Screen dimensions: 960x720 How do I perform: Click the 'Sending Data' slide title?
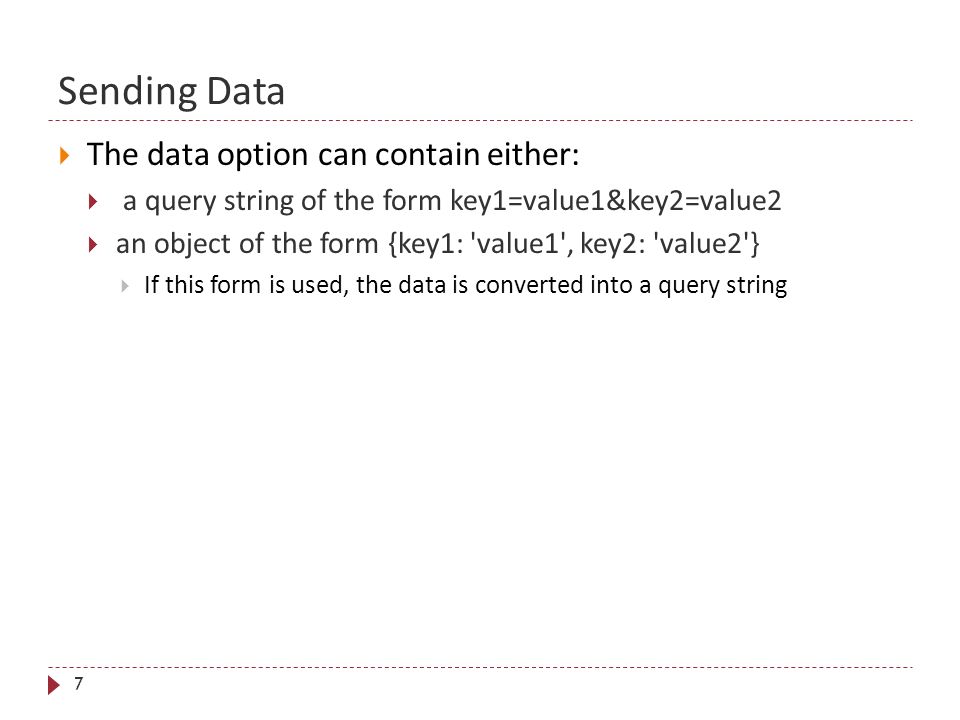pos(171,92)
